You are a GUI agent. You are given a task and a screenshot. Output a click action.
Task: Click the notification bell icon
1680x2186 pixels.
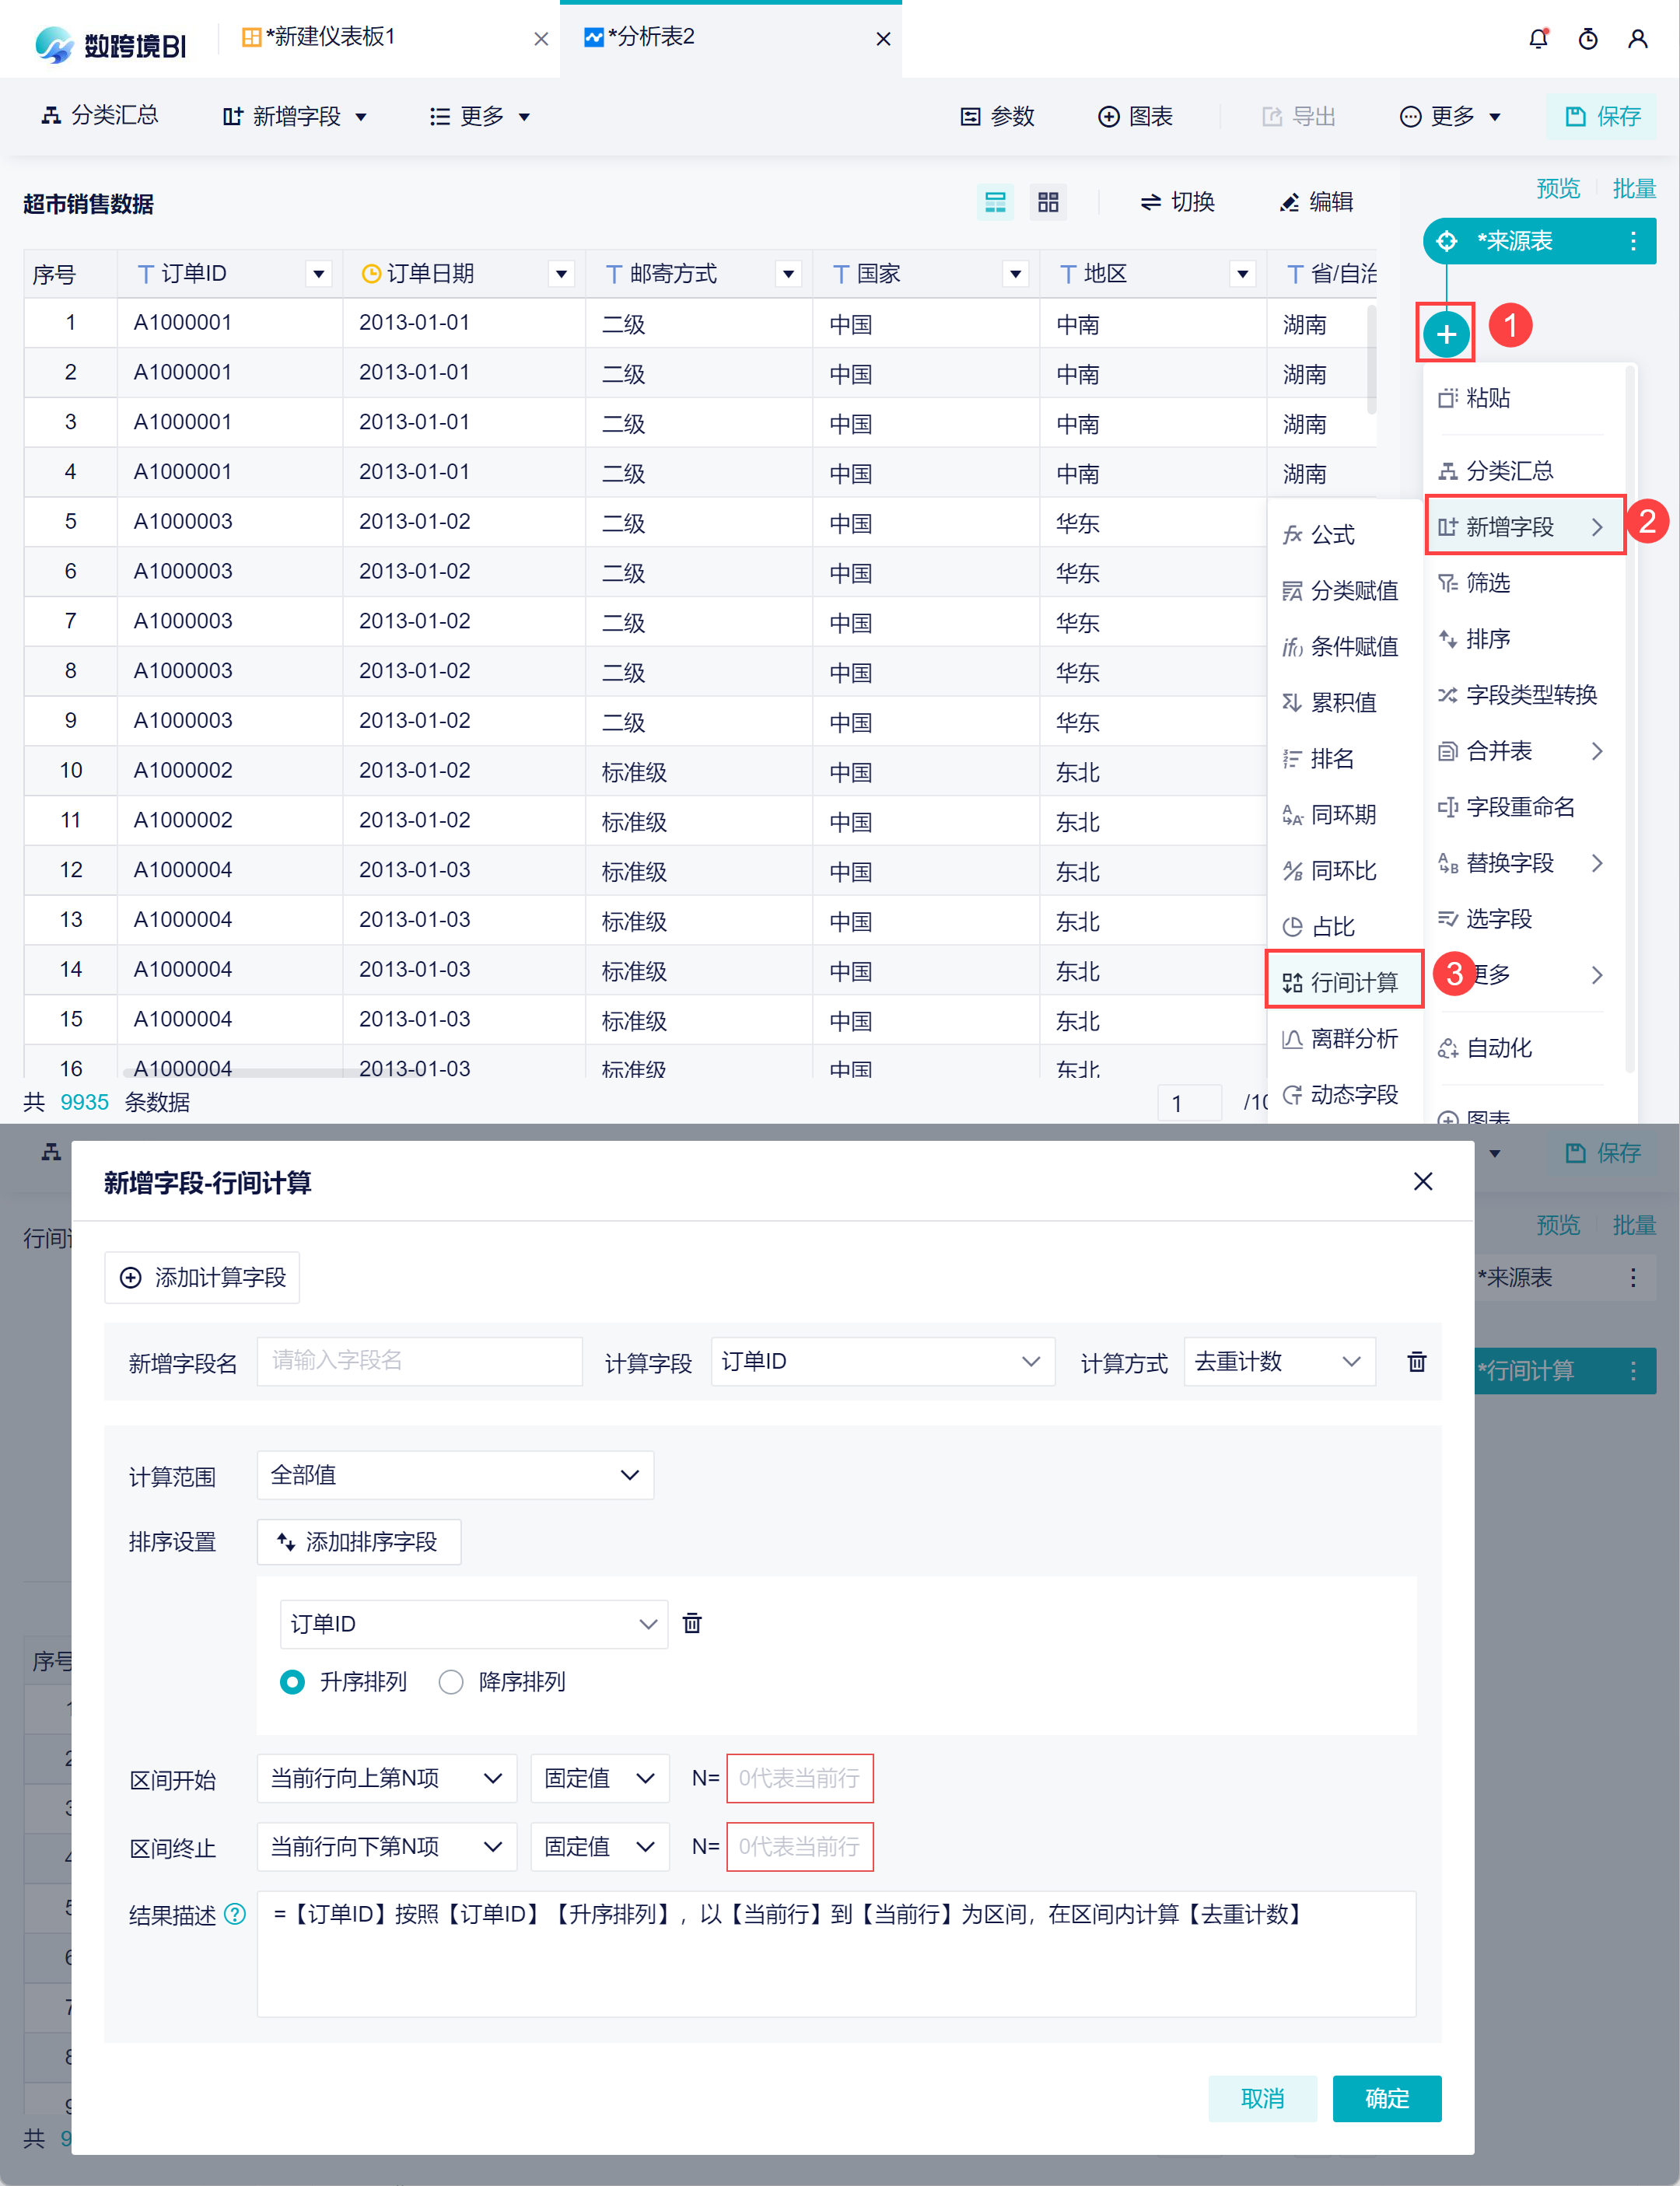[1538, 39]
